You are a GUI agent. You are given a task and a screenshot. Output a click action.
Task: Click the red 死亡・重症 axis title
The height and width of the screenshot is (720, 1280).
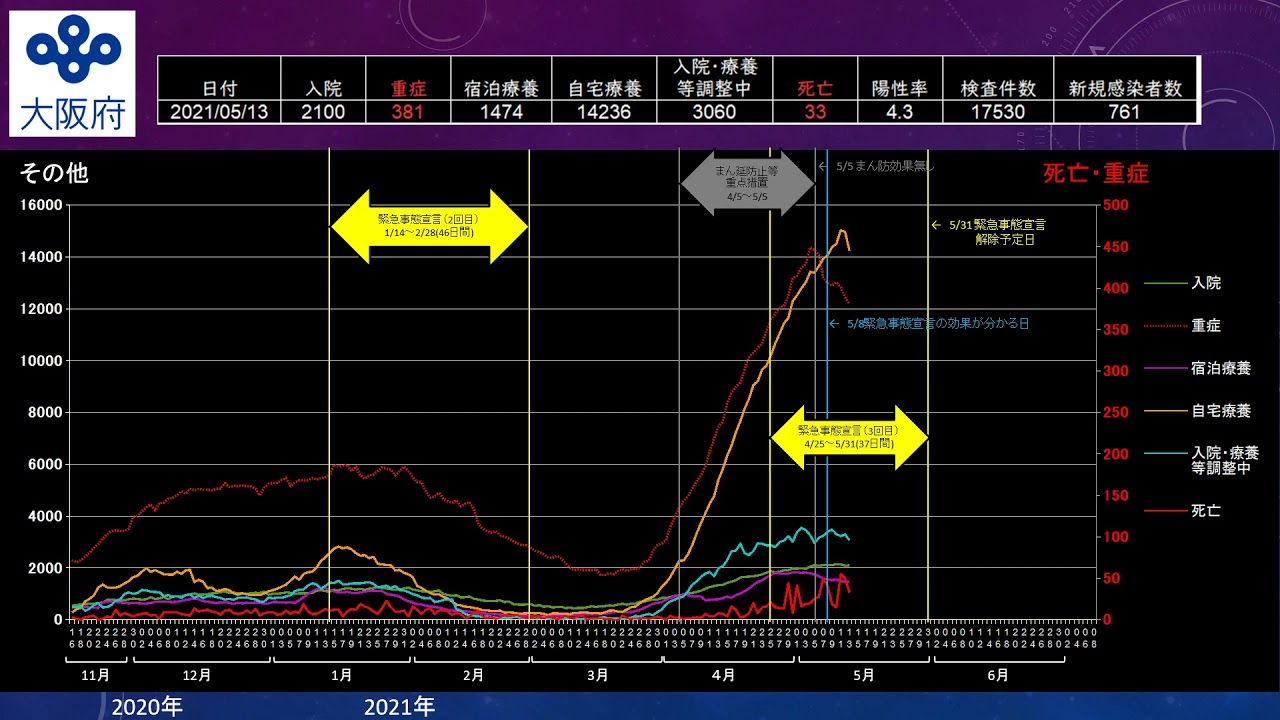point(1096,174)
